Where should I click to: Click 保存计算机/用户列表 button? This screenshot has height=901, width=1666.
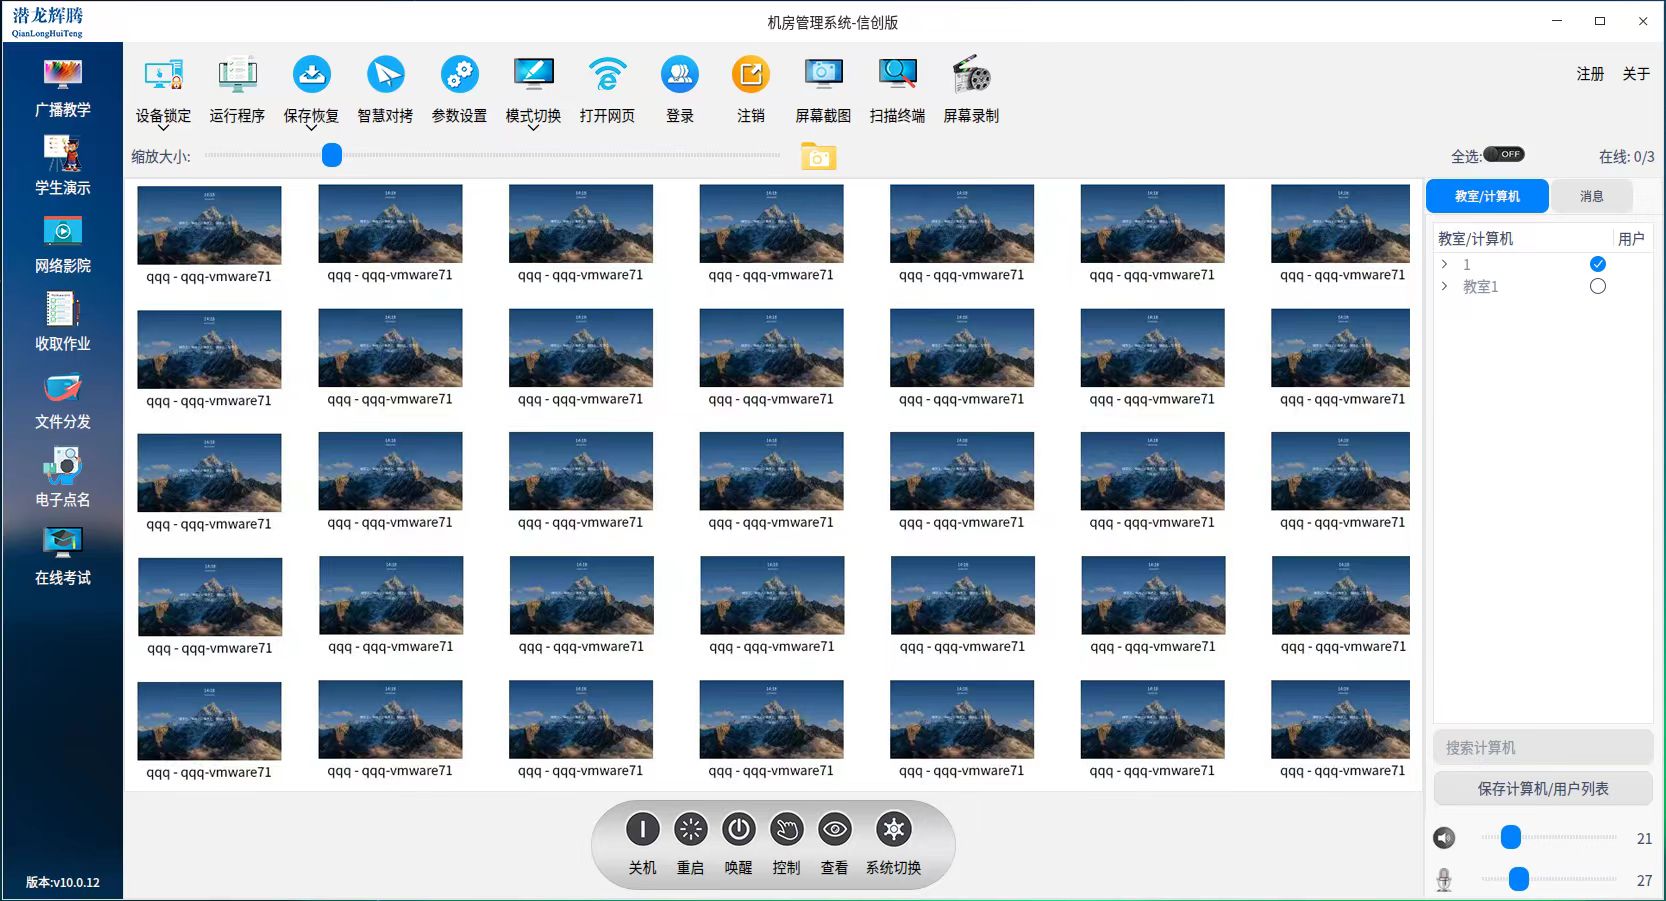click(x=1542, y=789)
